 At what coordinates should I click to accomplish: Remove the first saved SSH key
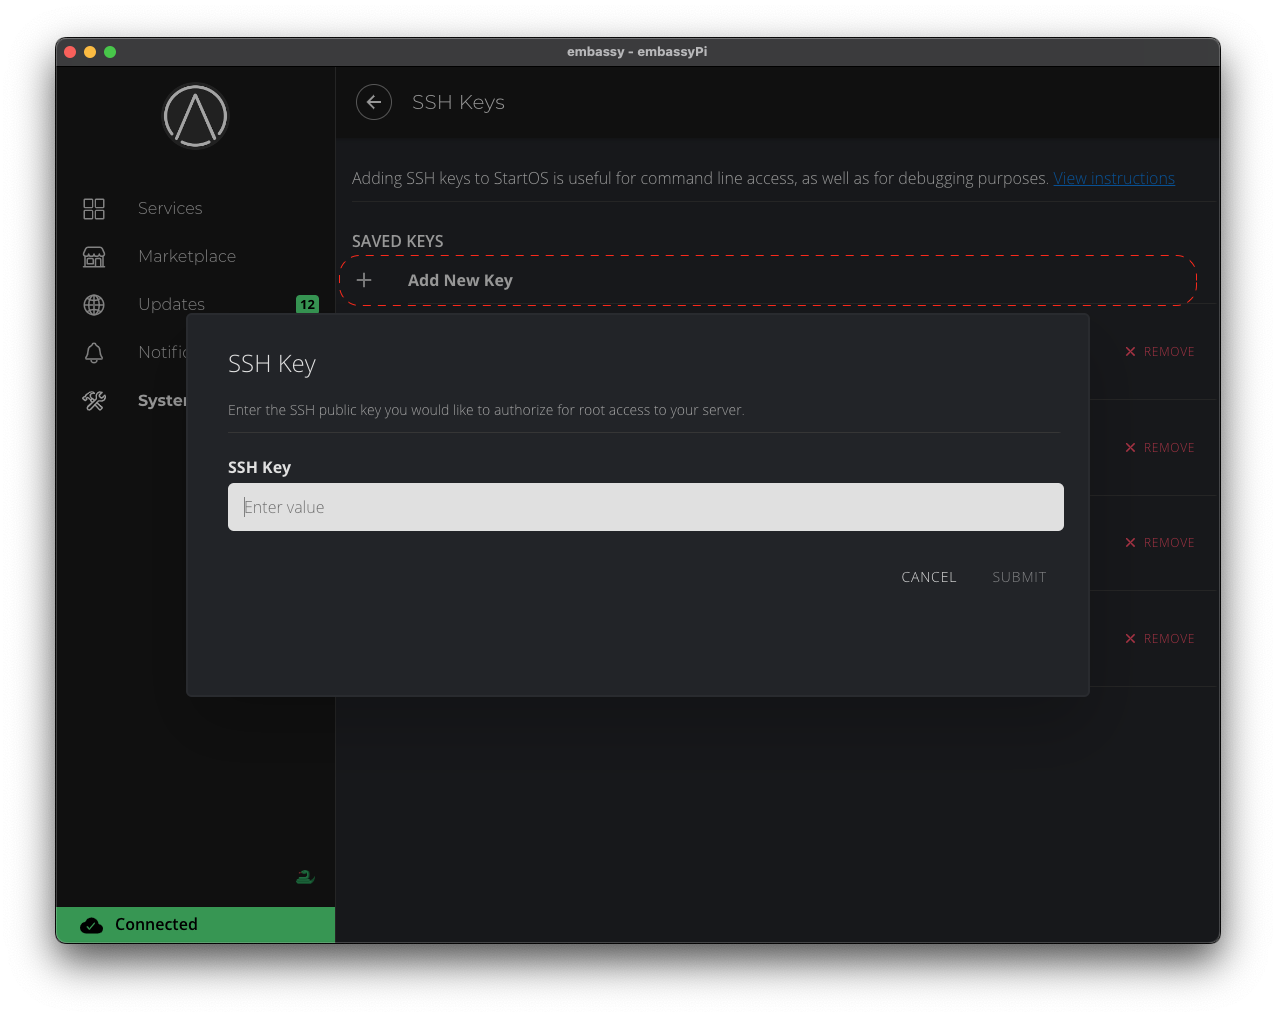(x=1159, y=352)
